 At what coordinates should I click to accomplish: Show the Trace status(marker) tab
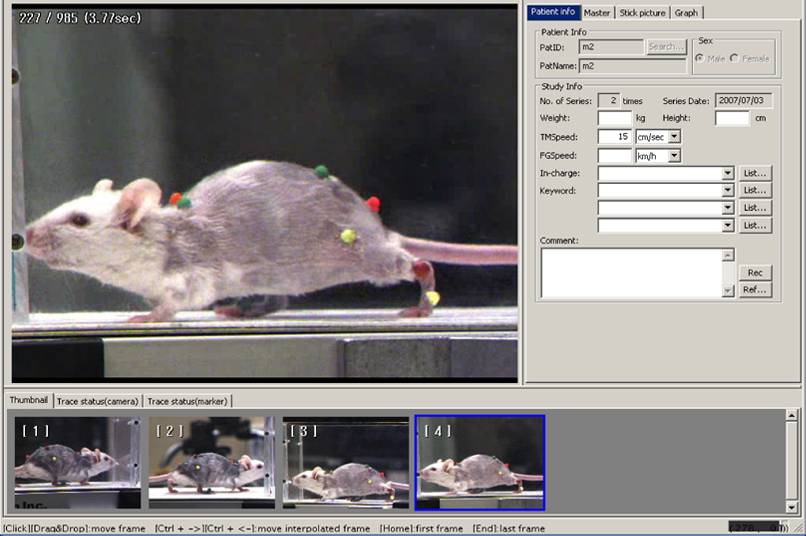(188, 401)
